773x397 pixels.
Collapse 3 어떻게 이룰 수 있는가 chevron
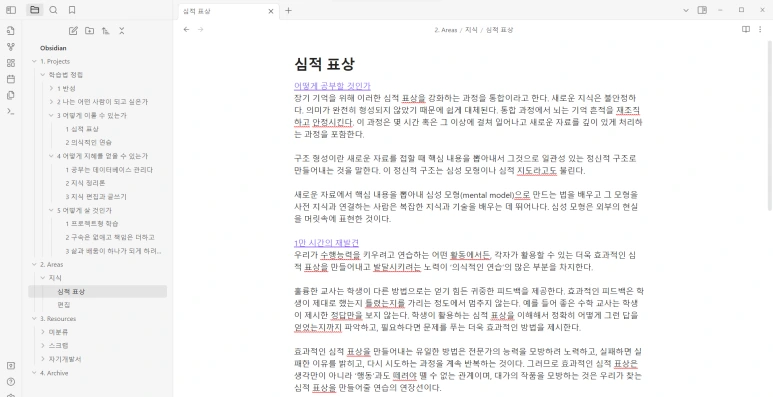[51, 115]
